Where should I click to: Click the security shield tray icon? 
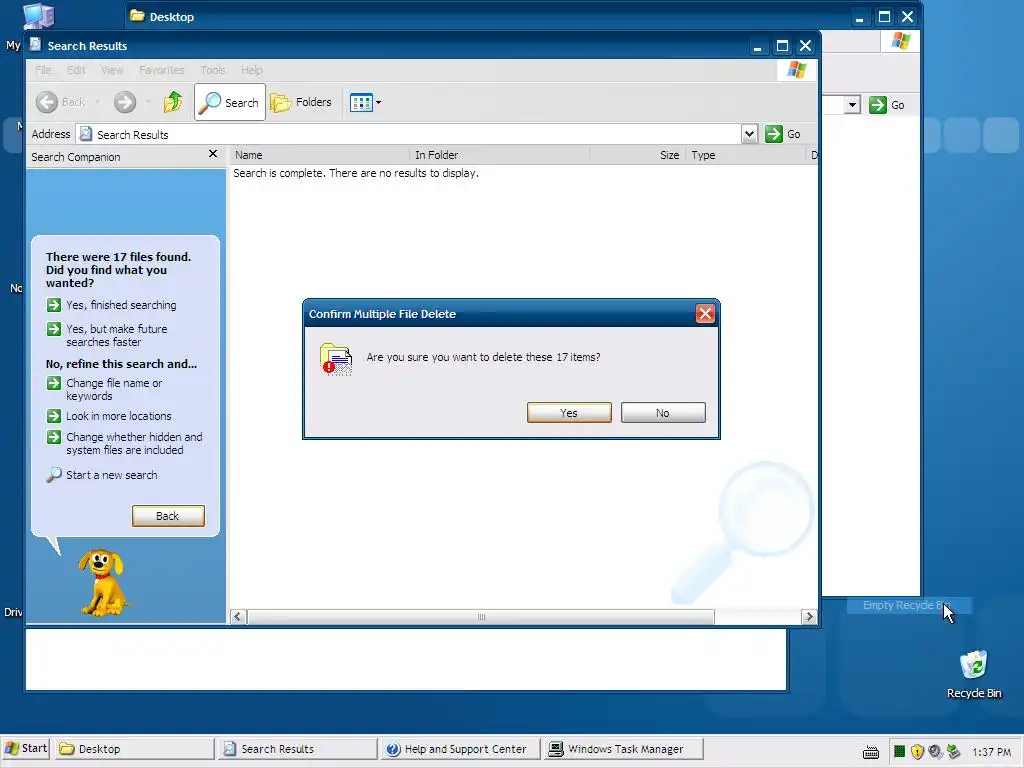[917, 752]
